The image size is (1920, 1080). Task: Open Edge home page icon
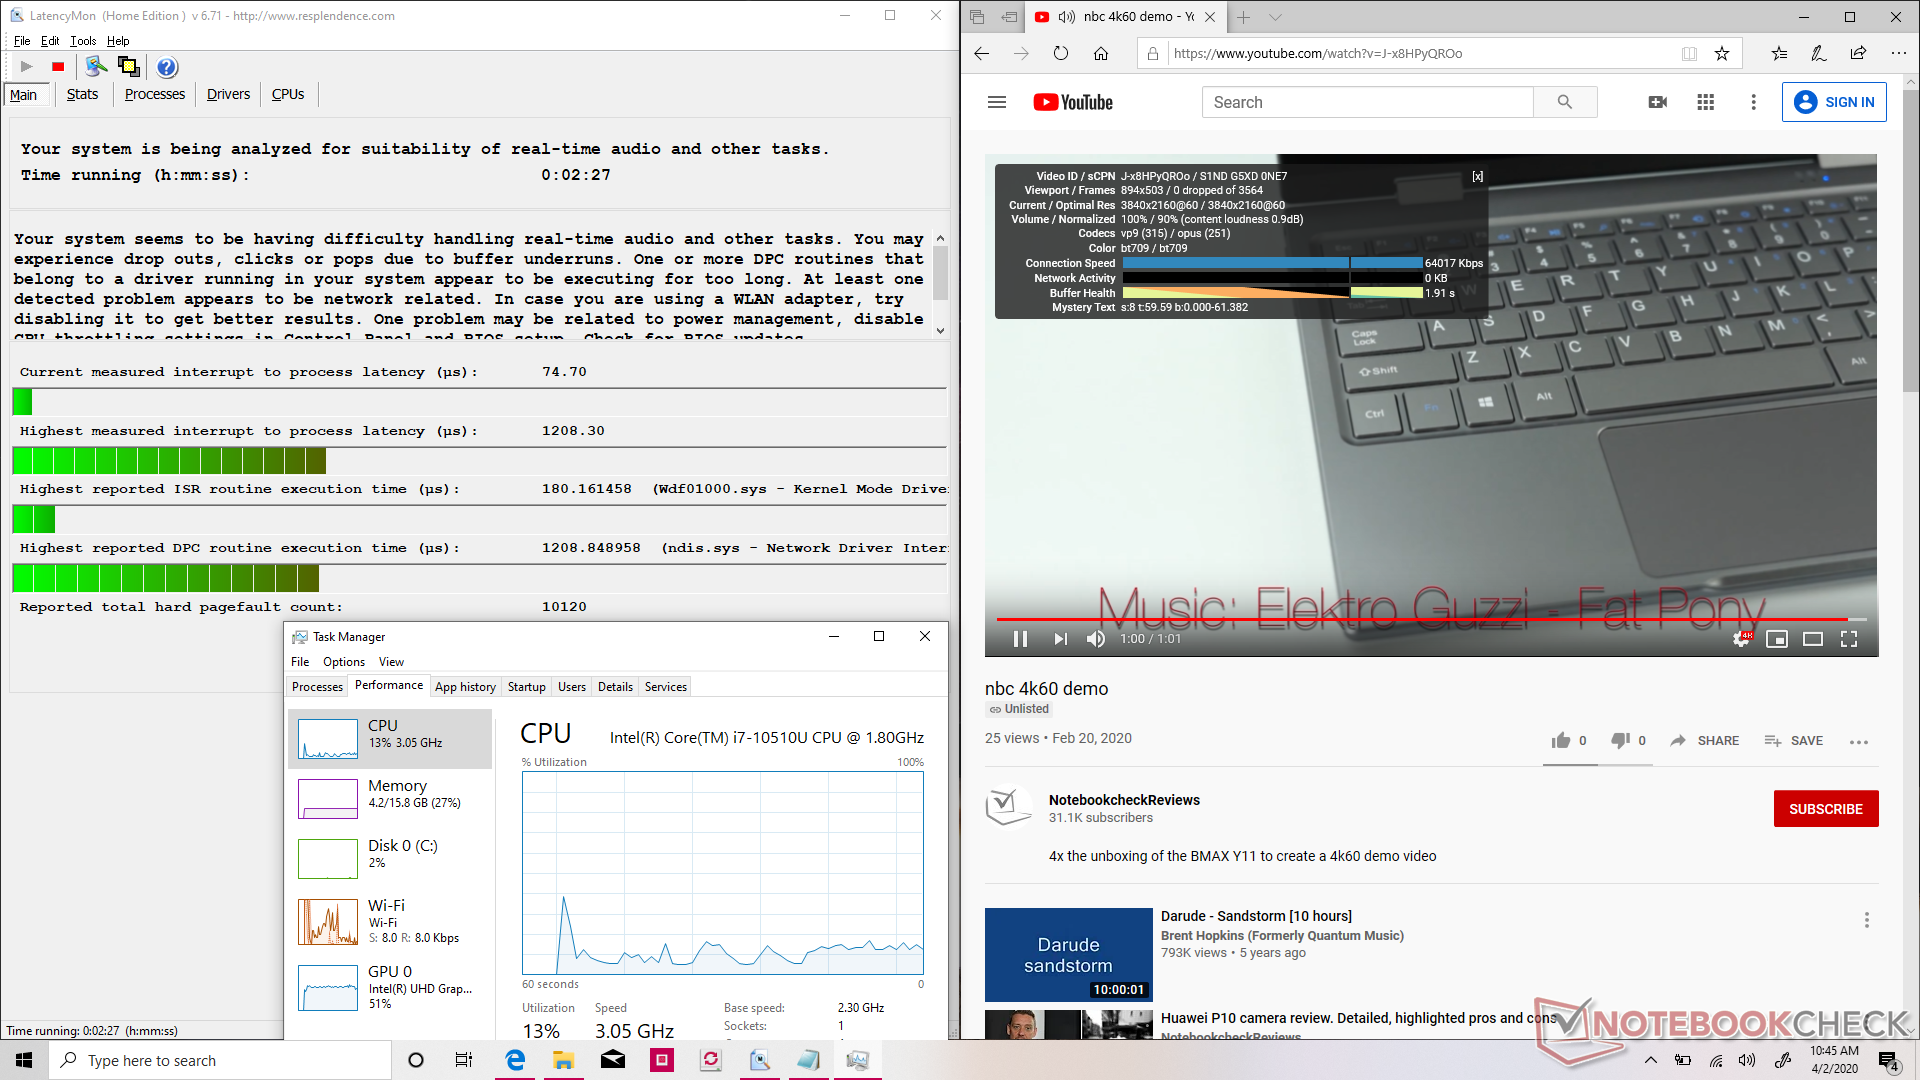pyautogui.click(x=1101, y=54)
